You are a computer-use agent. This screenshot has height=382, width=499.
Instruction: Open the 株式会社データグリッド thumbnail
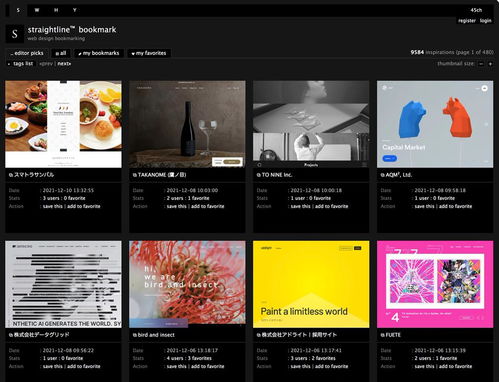(63, 284)
